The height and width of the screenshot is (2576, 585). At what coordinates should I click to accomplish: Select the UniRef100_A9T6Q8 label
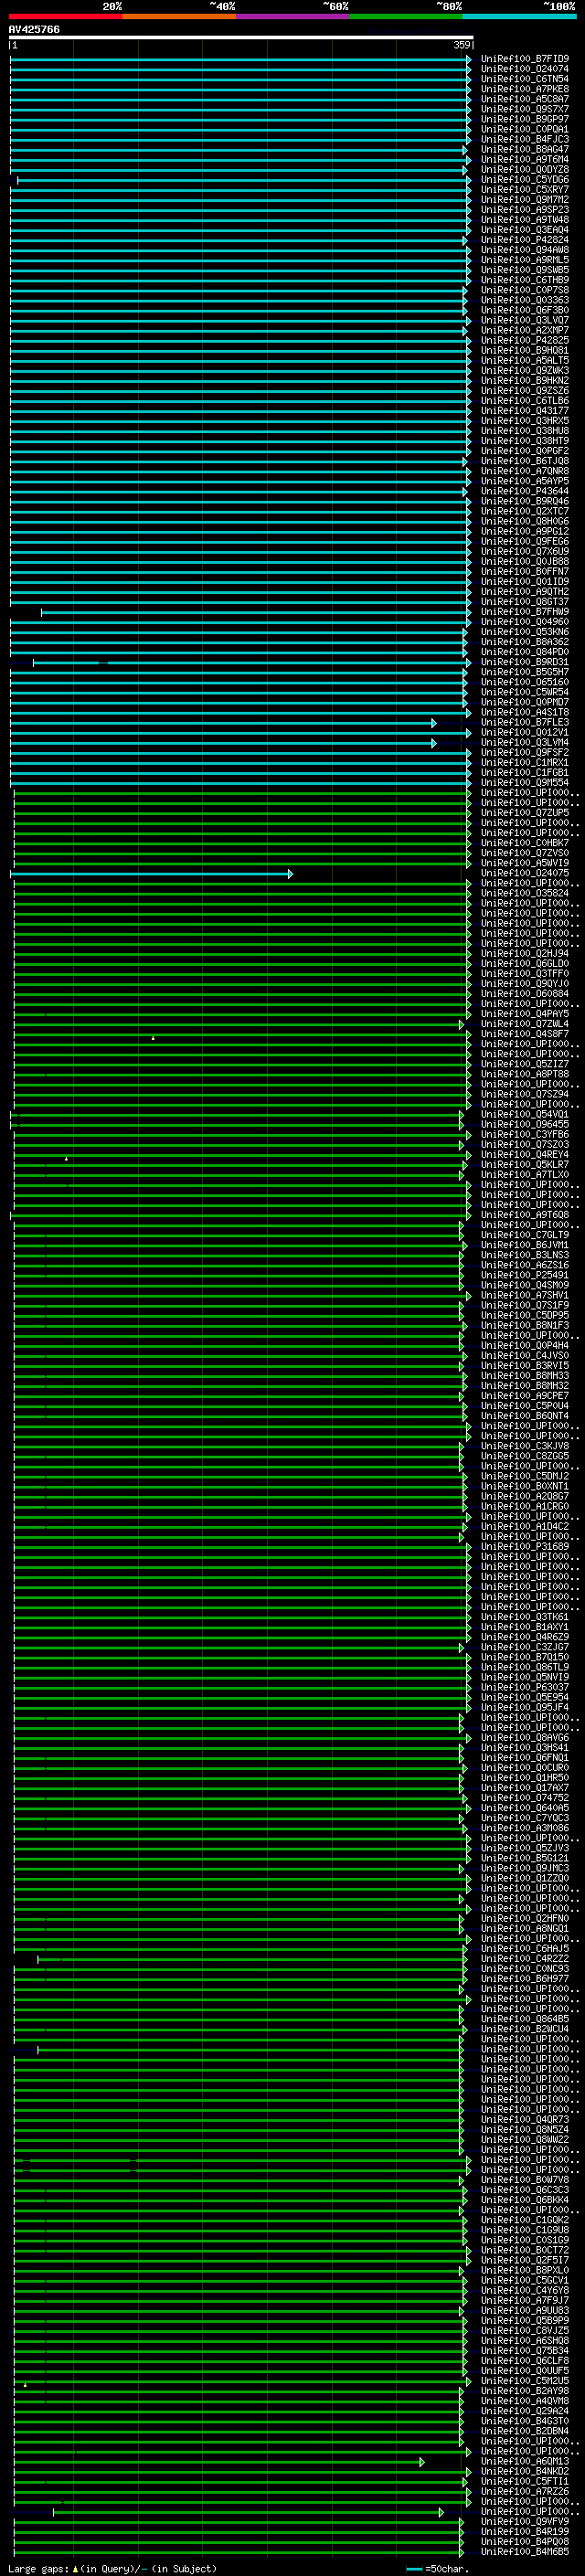point(525,1215)
